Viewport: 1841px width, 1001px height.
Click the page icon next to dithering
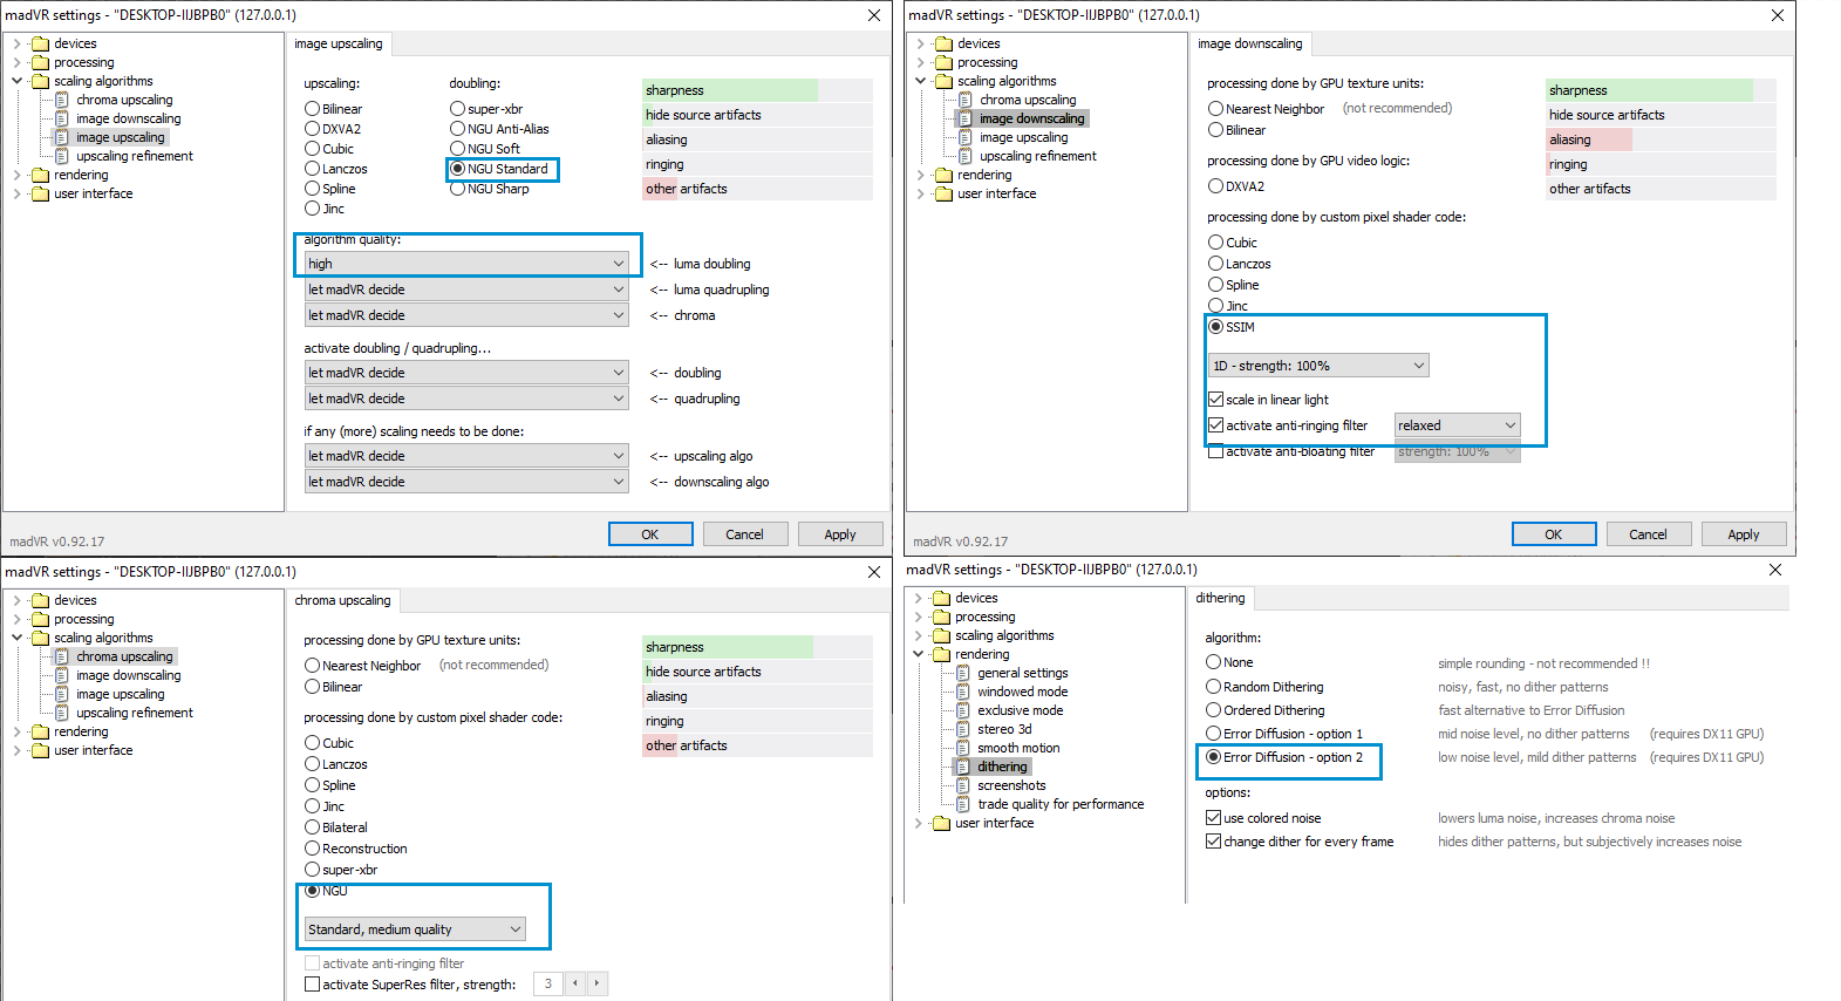[963, 767]
